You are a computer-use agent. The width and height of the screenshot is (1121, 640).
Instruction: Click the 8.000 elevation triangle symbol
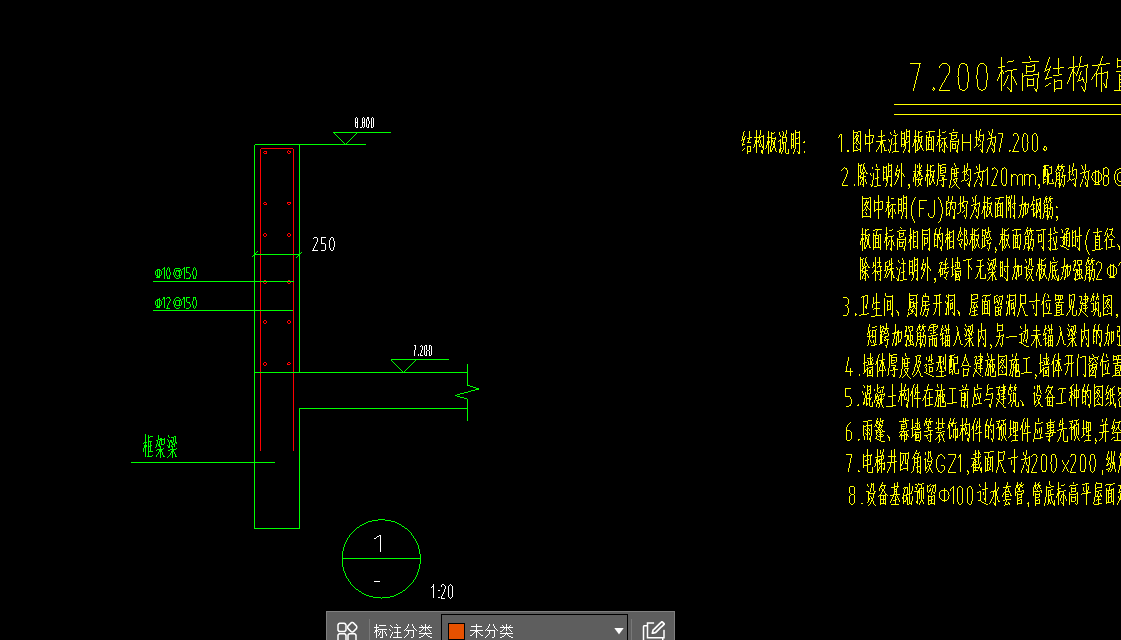tap(345, 138)
